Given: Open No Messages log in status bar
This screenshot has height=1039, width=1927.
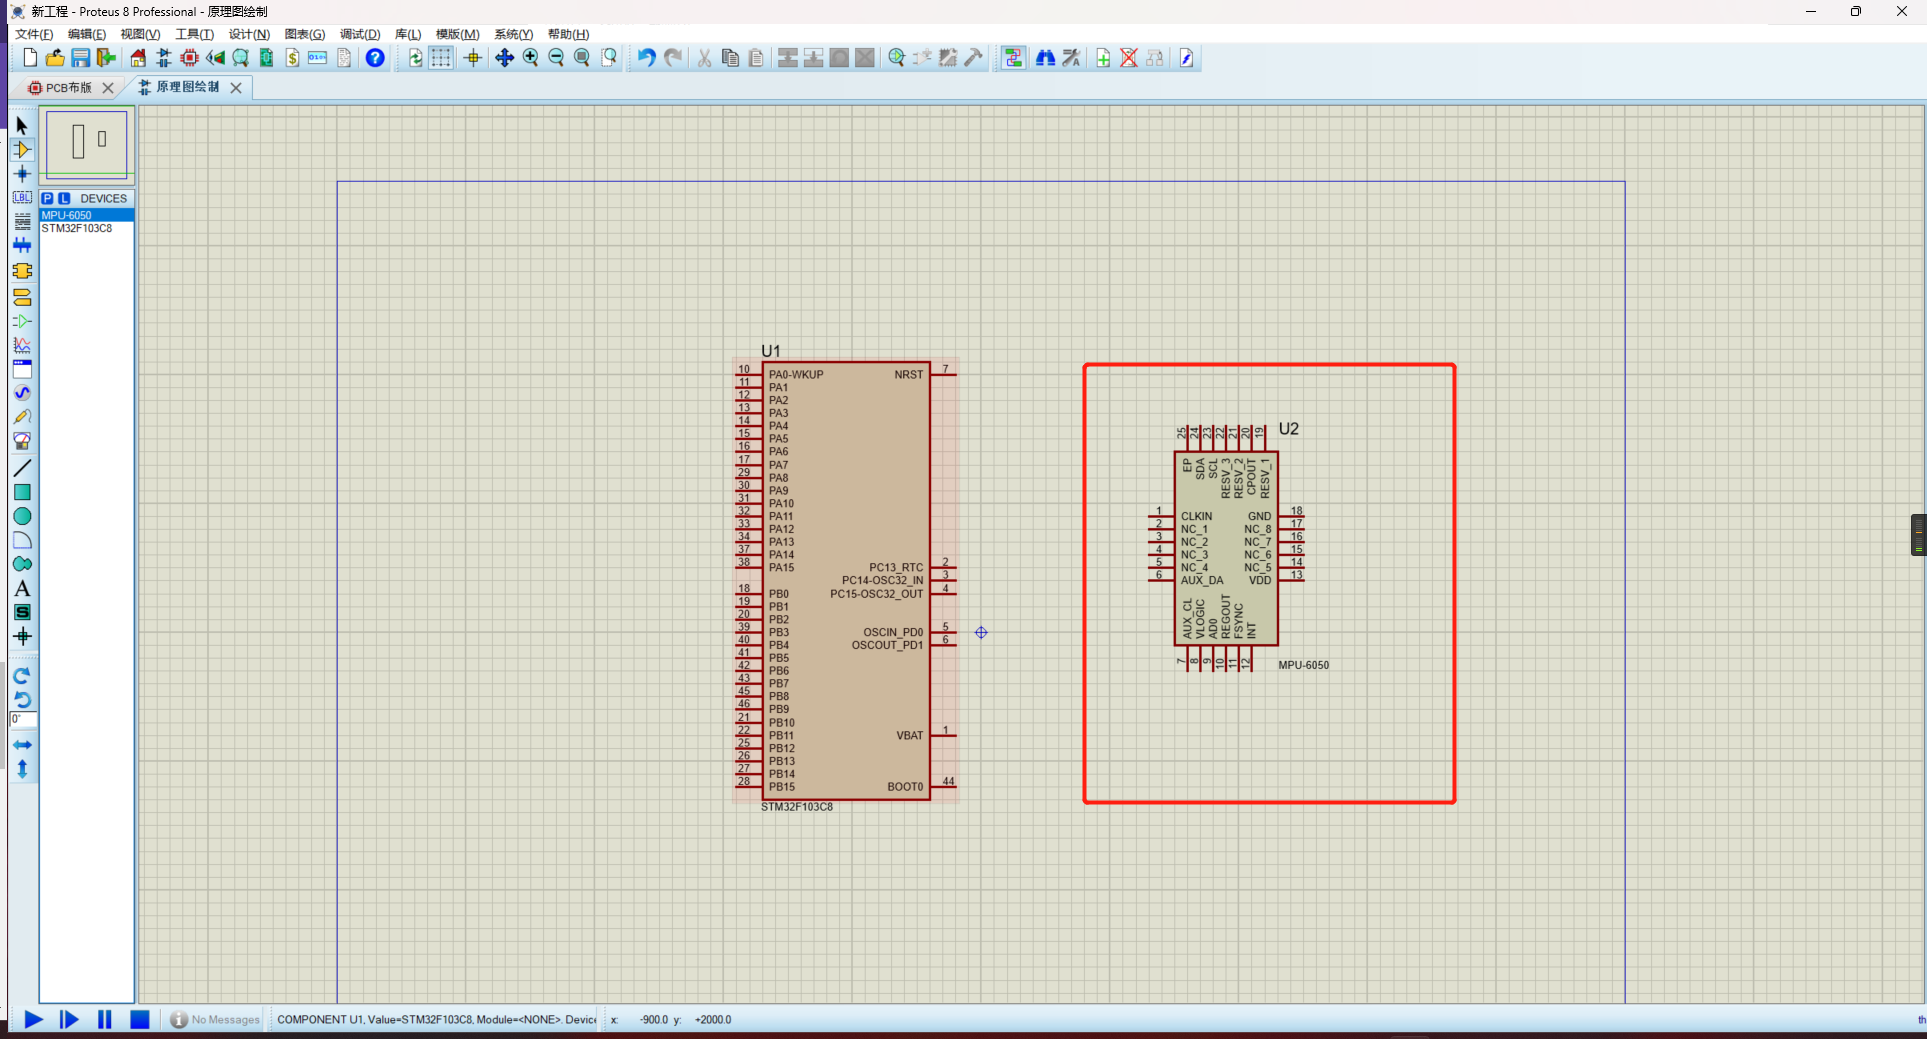Looking at the screenshot, I should point(215,1020).
